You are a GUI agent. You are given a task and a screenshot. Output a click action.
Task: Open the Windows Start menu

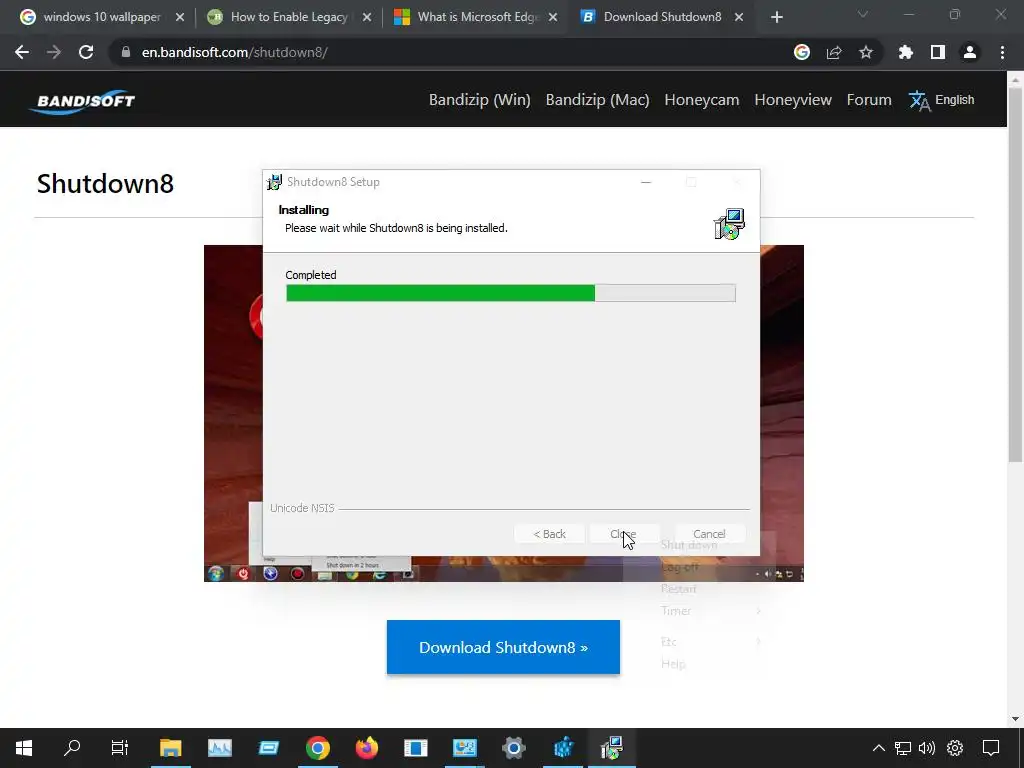pyautogui.click(x=24, y=748)
